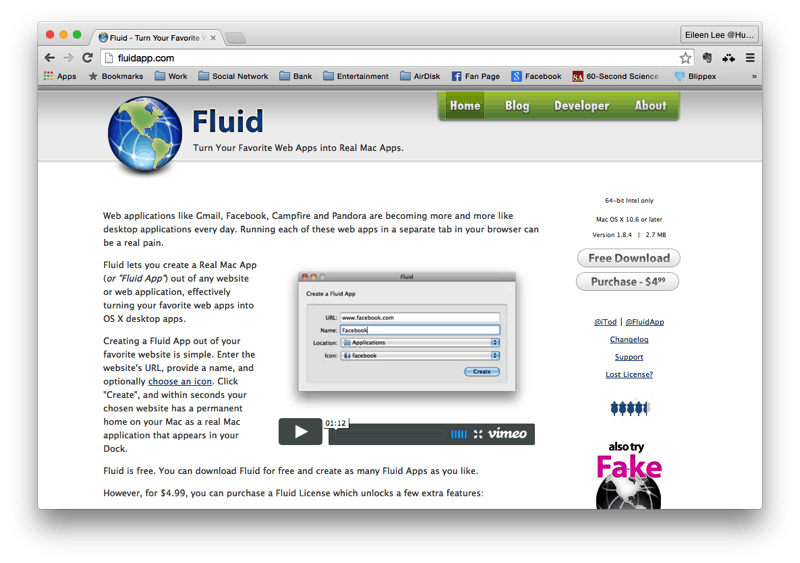The height and width of the screenshot is (563, 800).
Task: Follow the 'choose an icon' link
Action: click(180, 381)
